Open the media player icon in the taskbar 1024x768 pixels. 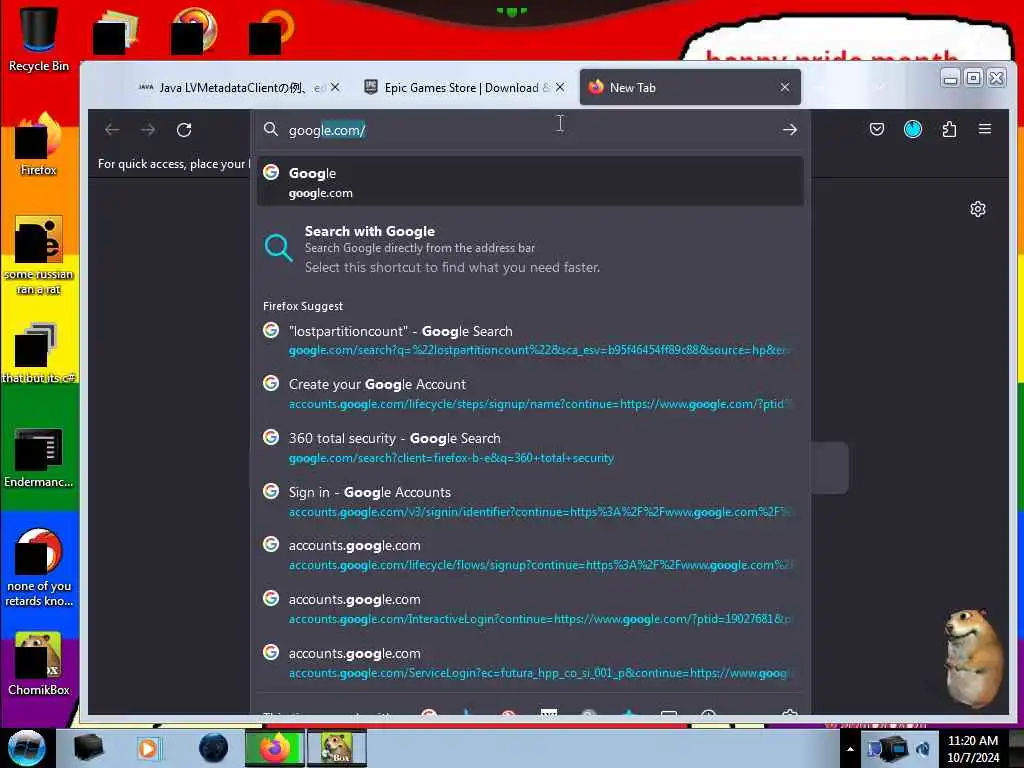click(x=148, y=748)
